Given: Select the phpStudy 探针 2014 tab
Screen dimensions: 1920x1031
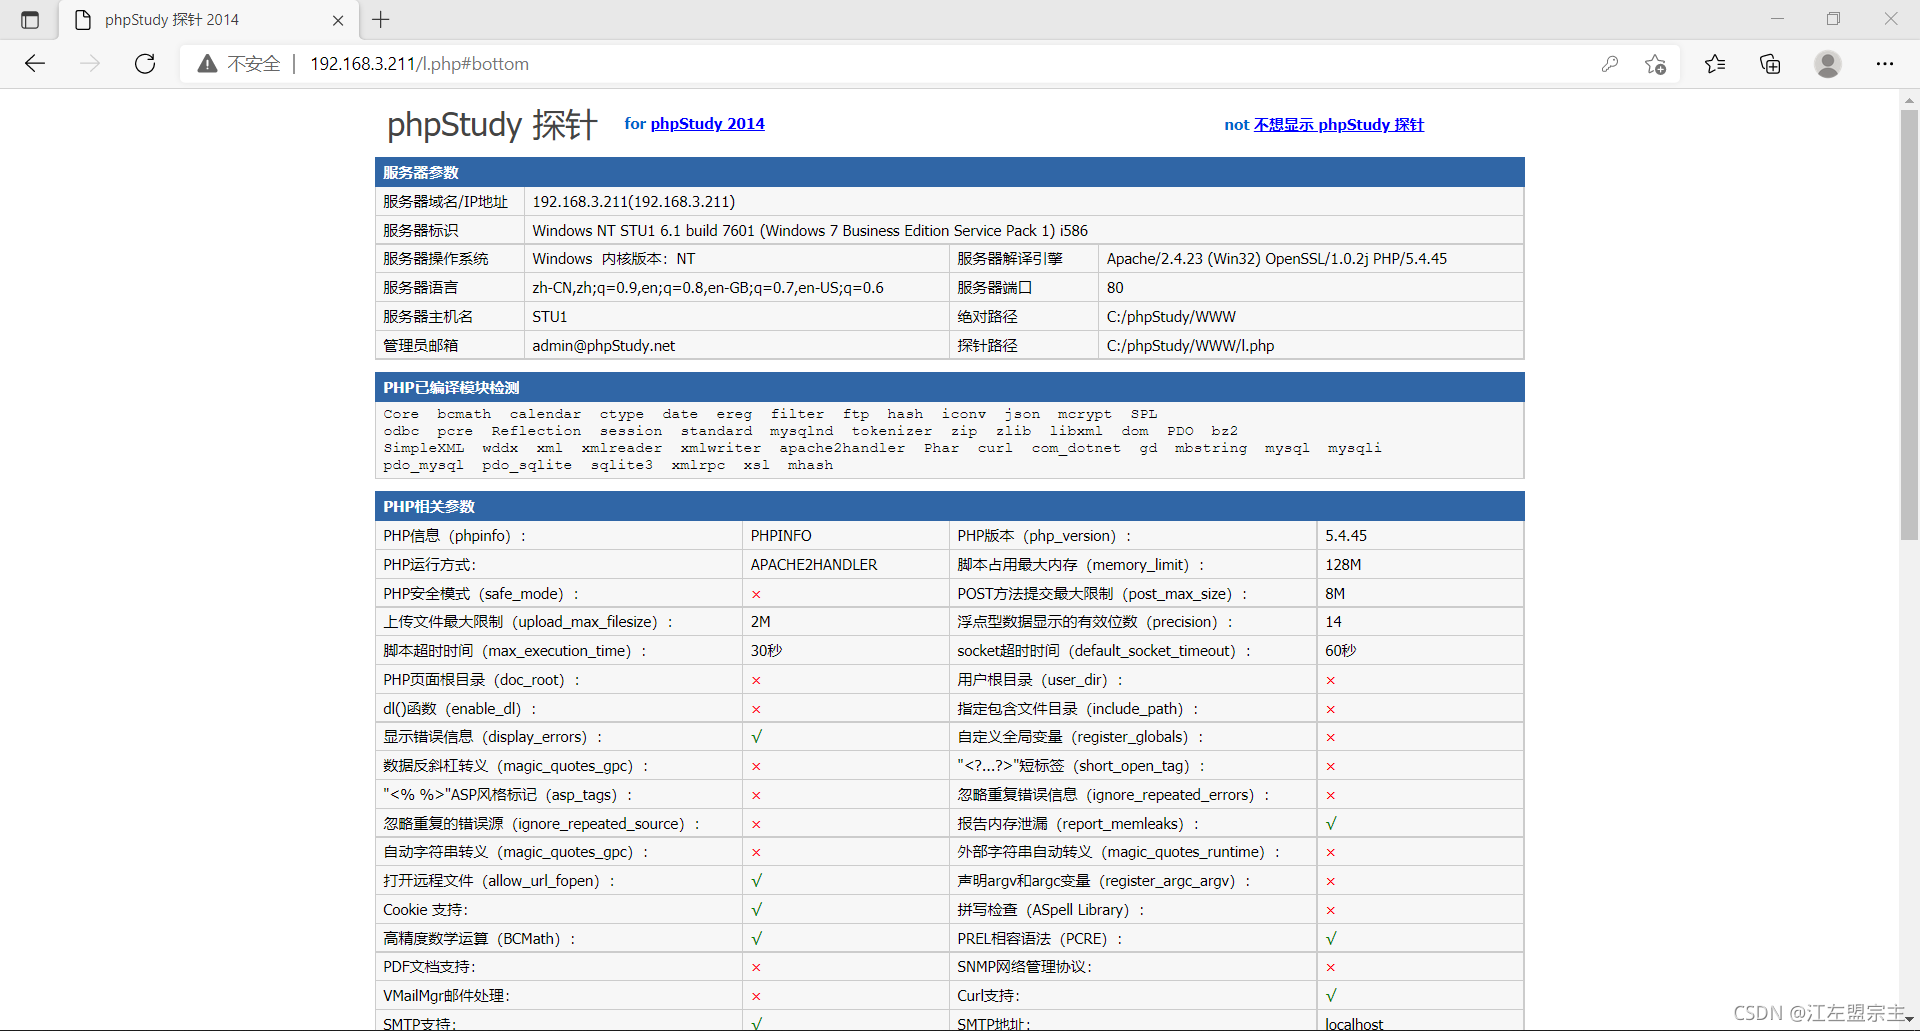Looking at the screenshot, I should point(208,20).
